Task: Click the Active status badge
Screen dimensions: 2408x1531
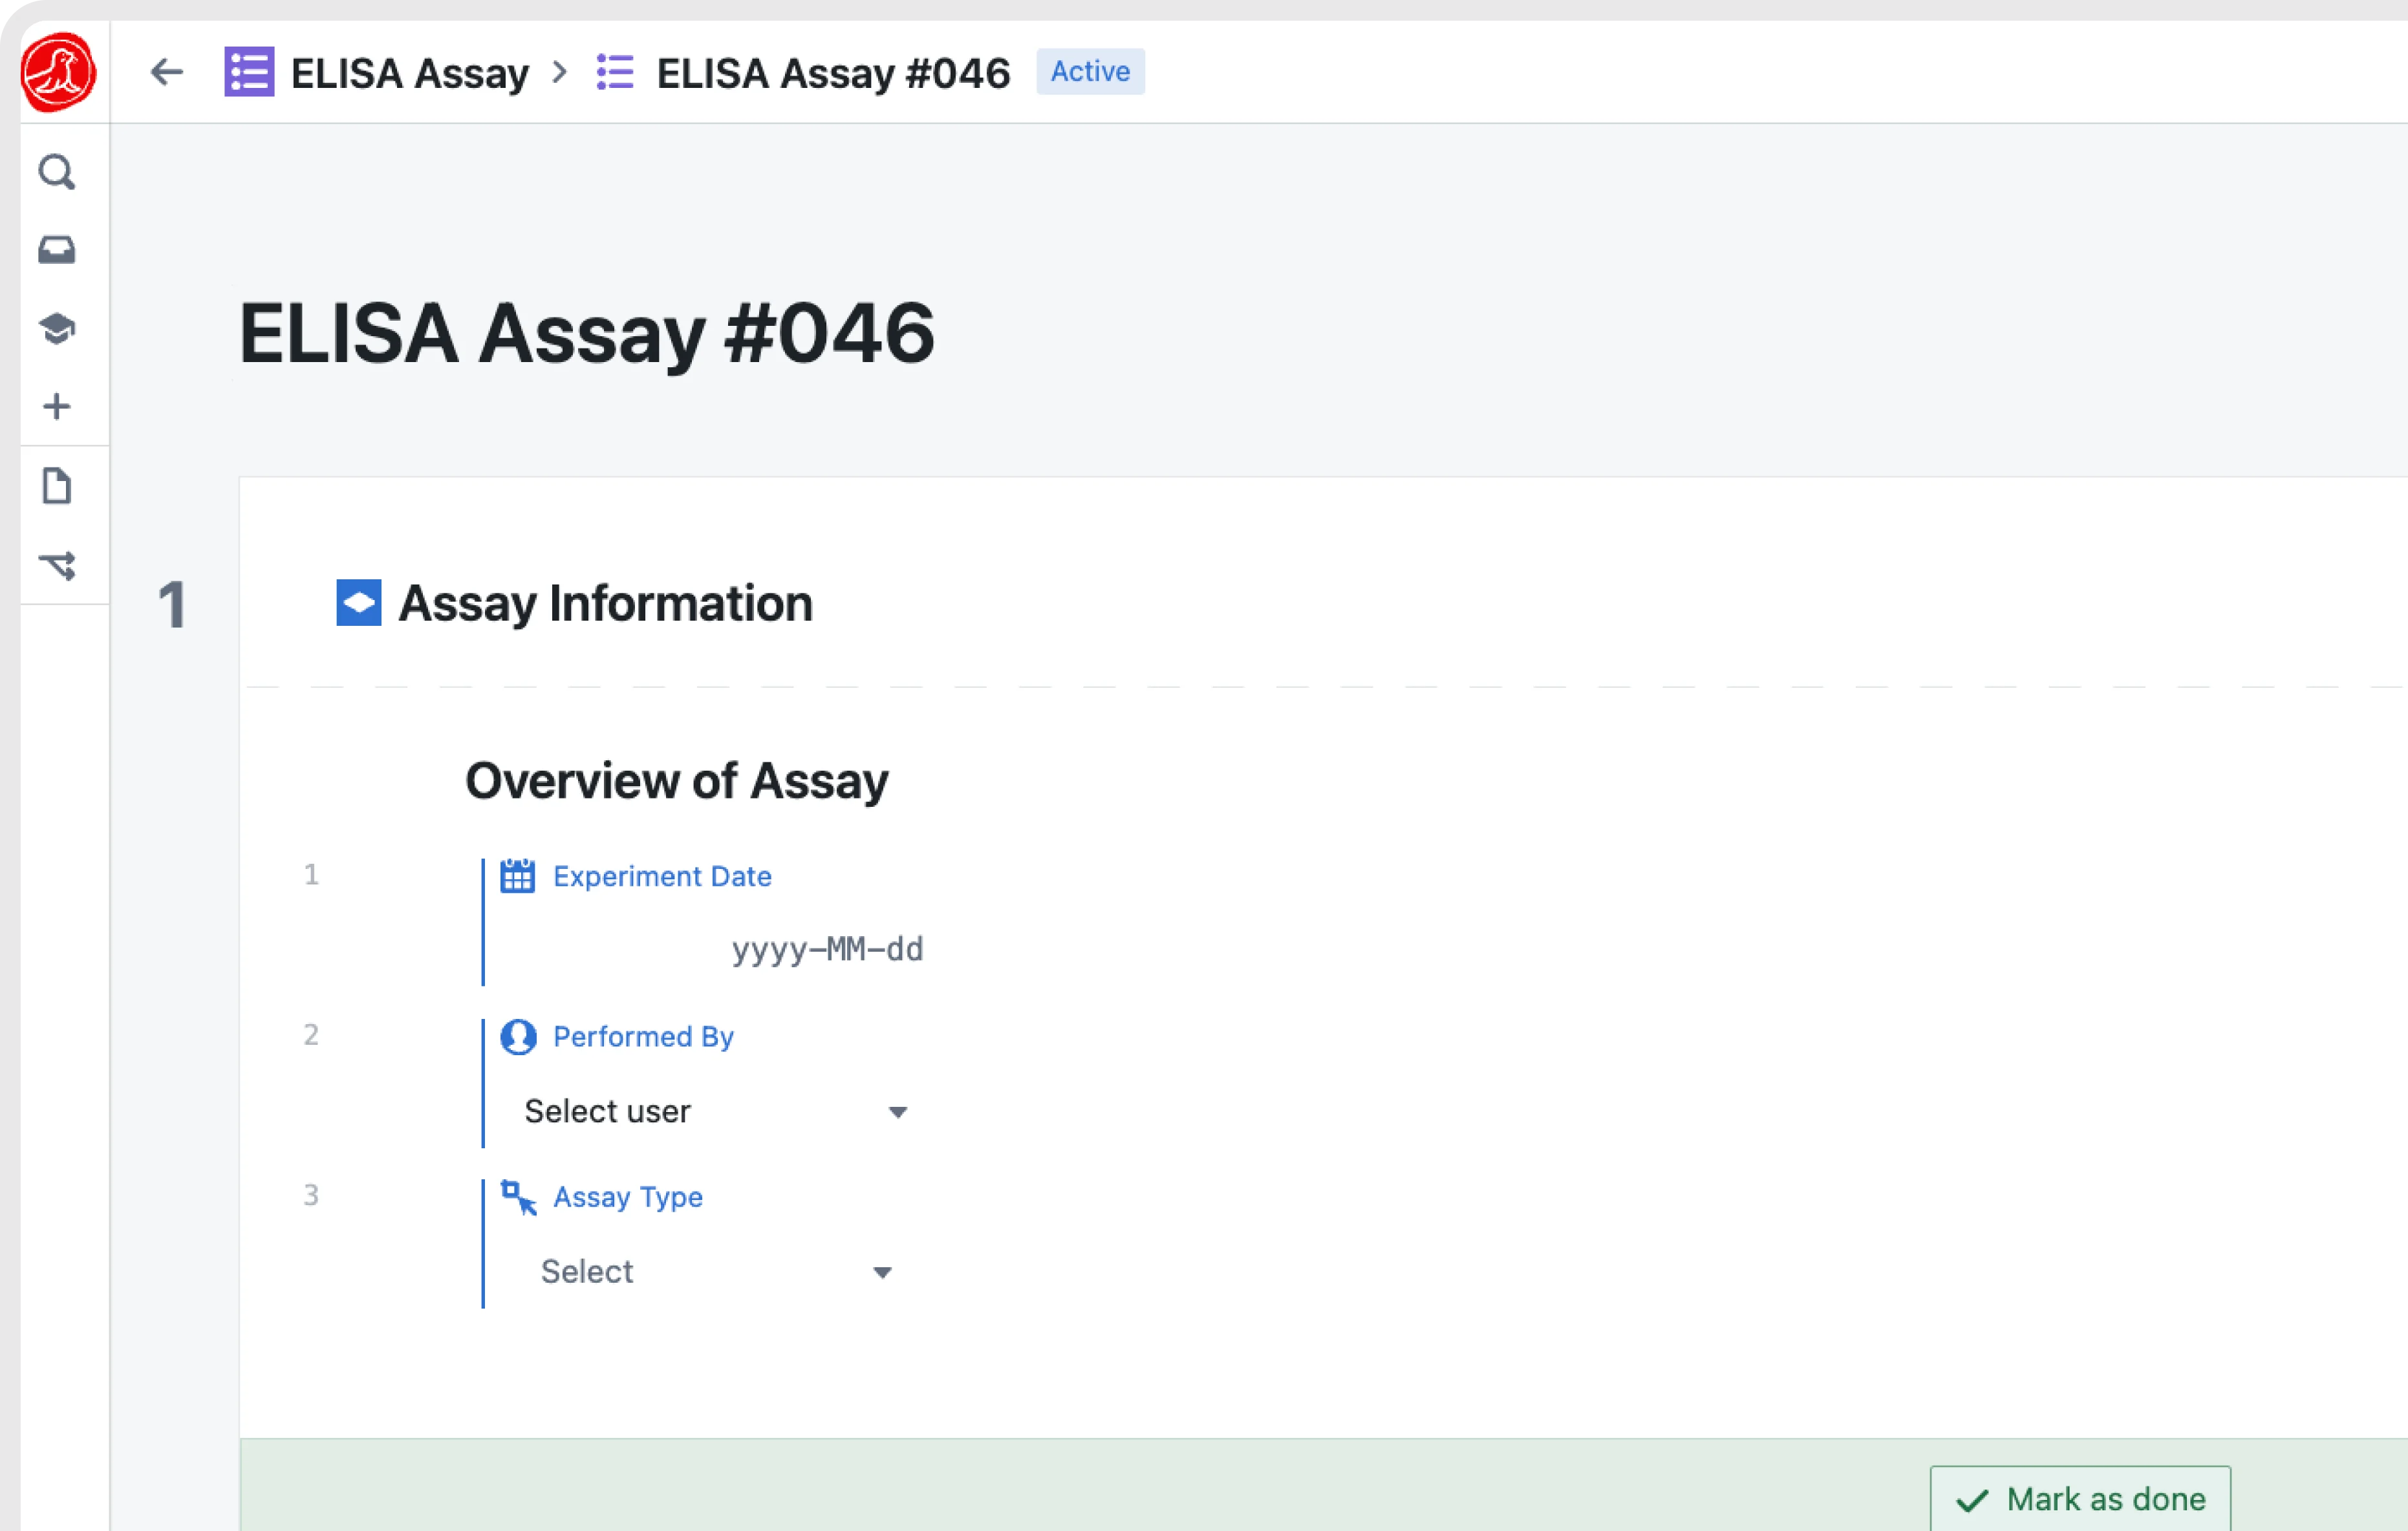Action: point(1089,72)
